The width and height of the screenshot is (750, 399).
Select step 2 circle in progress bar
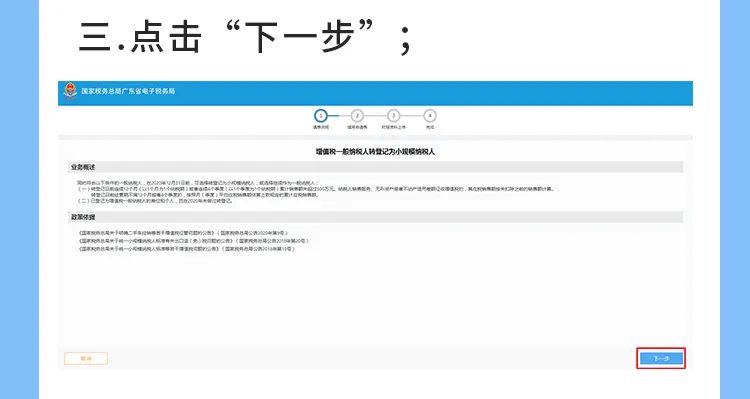click(x=357, y=116)
